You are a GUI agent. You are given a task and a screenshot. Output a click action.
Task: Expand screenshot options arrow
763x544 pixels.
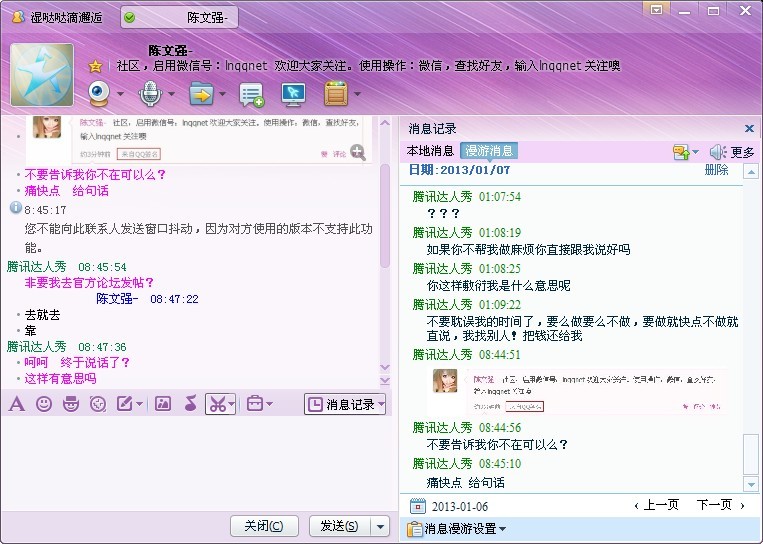tap(232, 404)
